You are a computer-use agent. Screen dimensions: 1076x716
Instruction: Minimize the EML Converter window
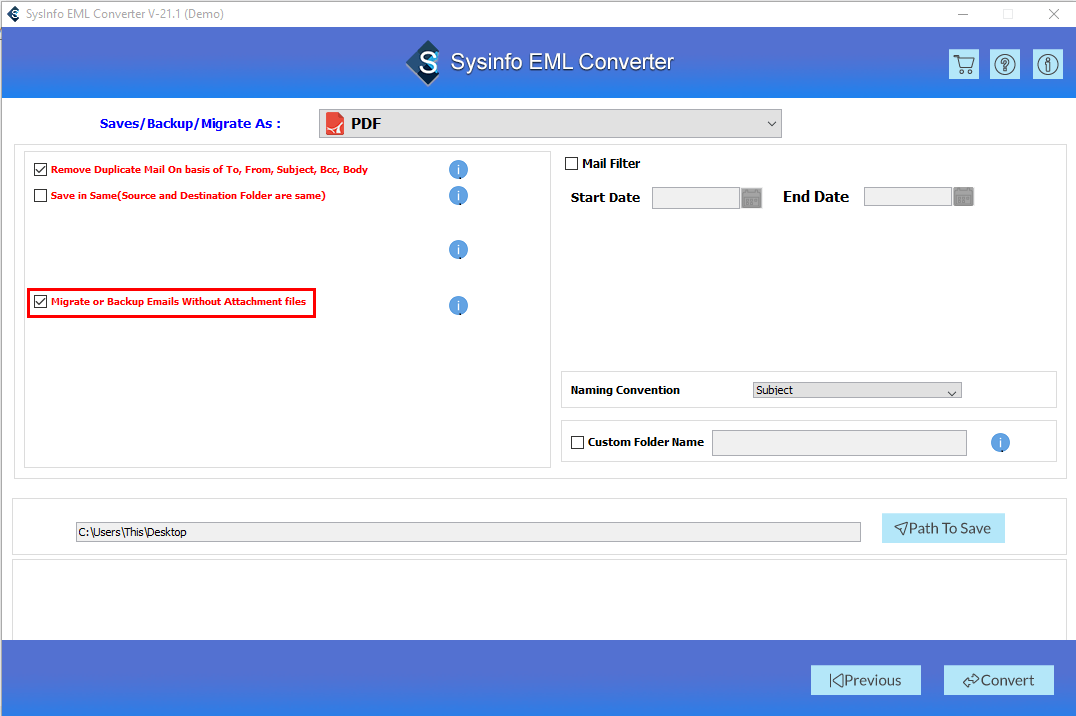click(963, 14)
